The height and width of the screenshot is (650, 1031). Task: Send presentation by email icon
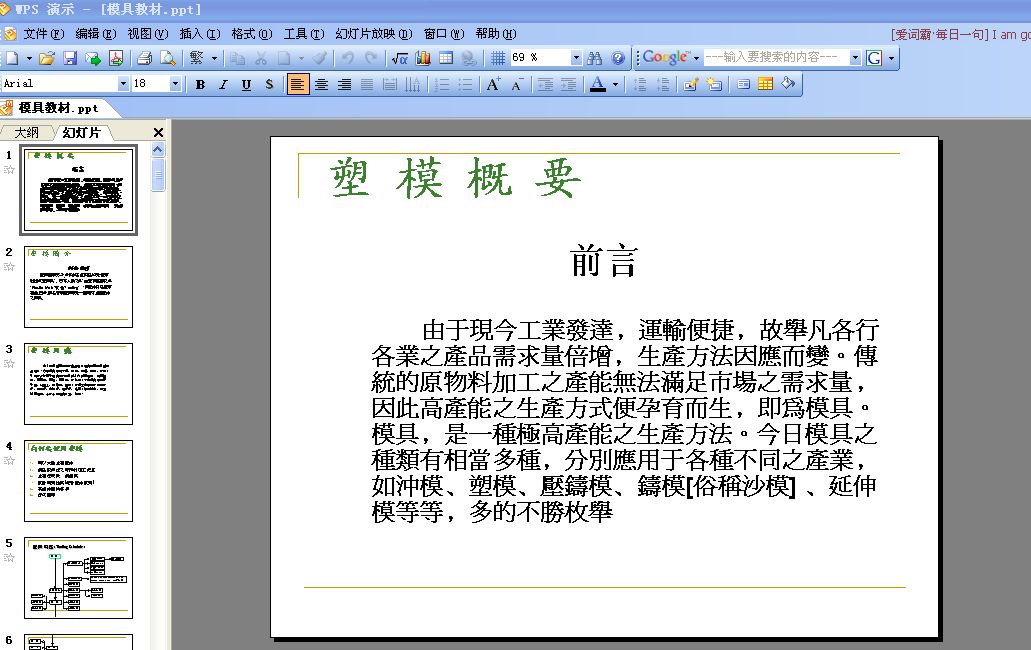pos(93,58)
